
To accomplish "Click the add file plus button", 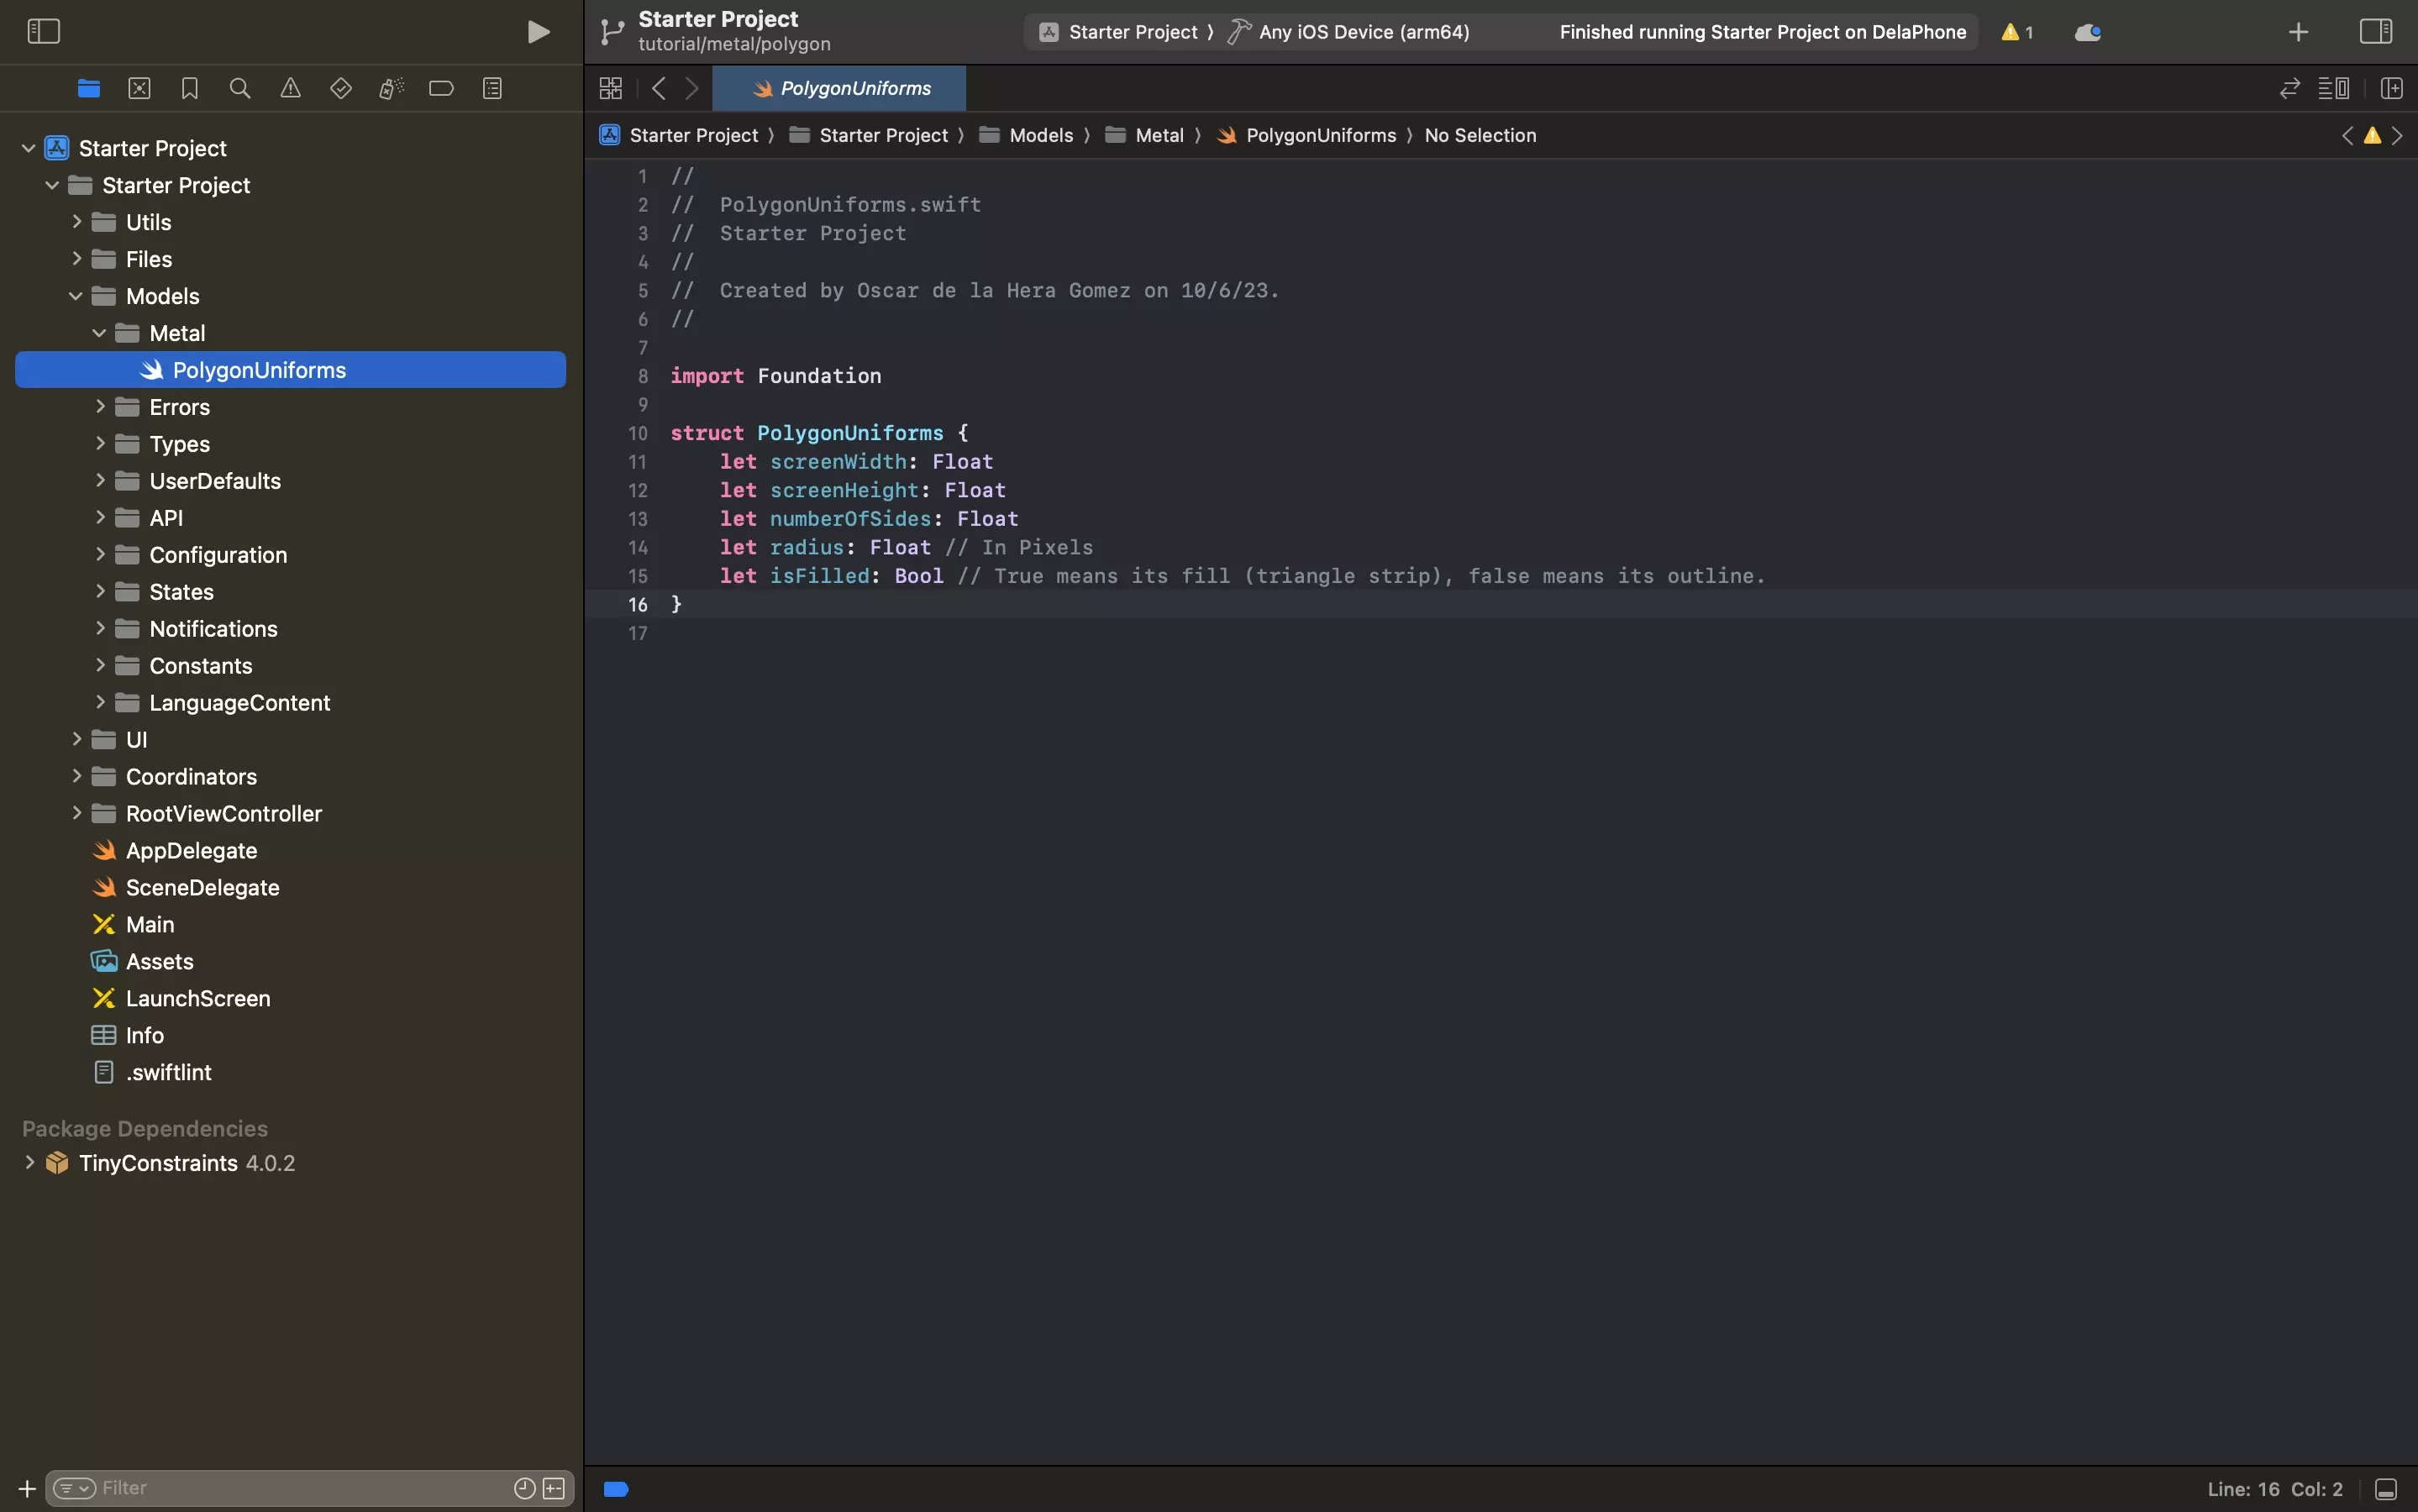I will (27, 1488).
